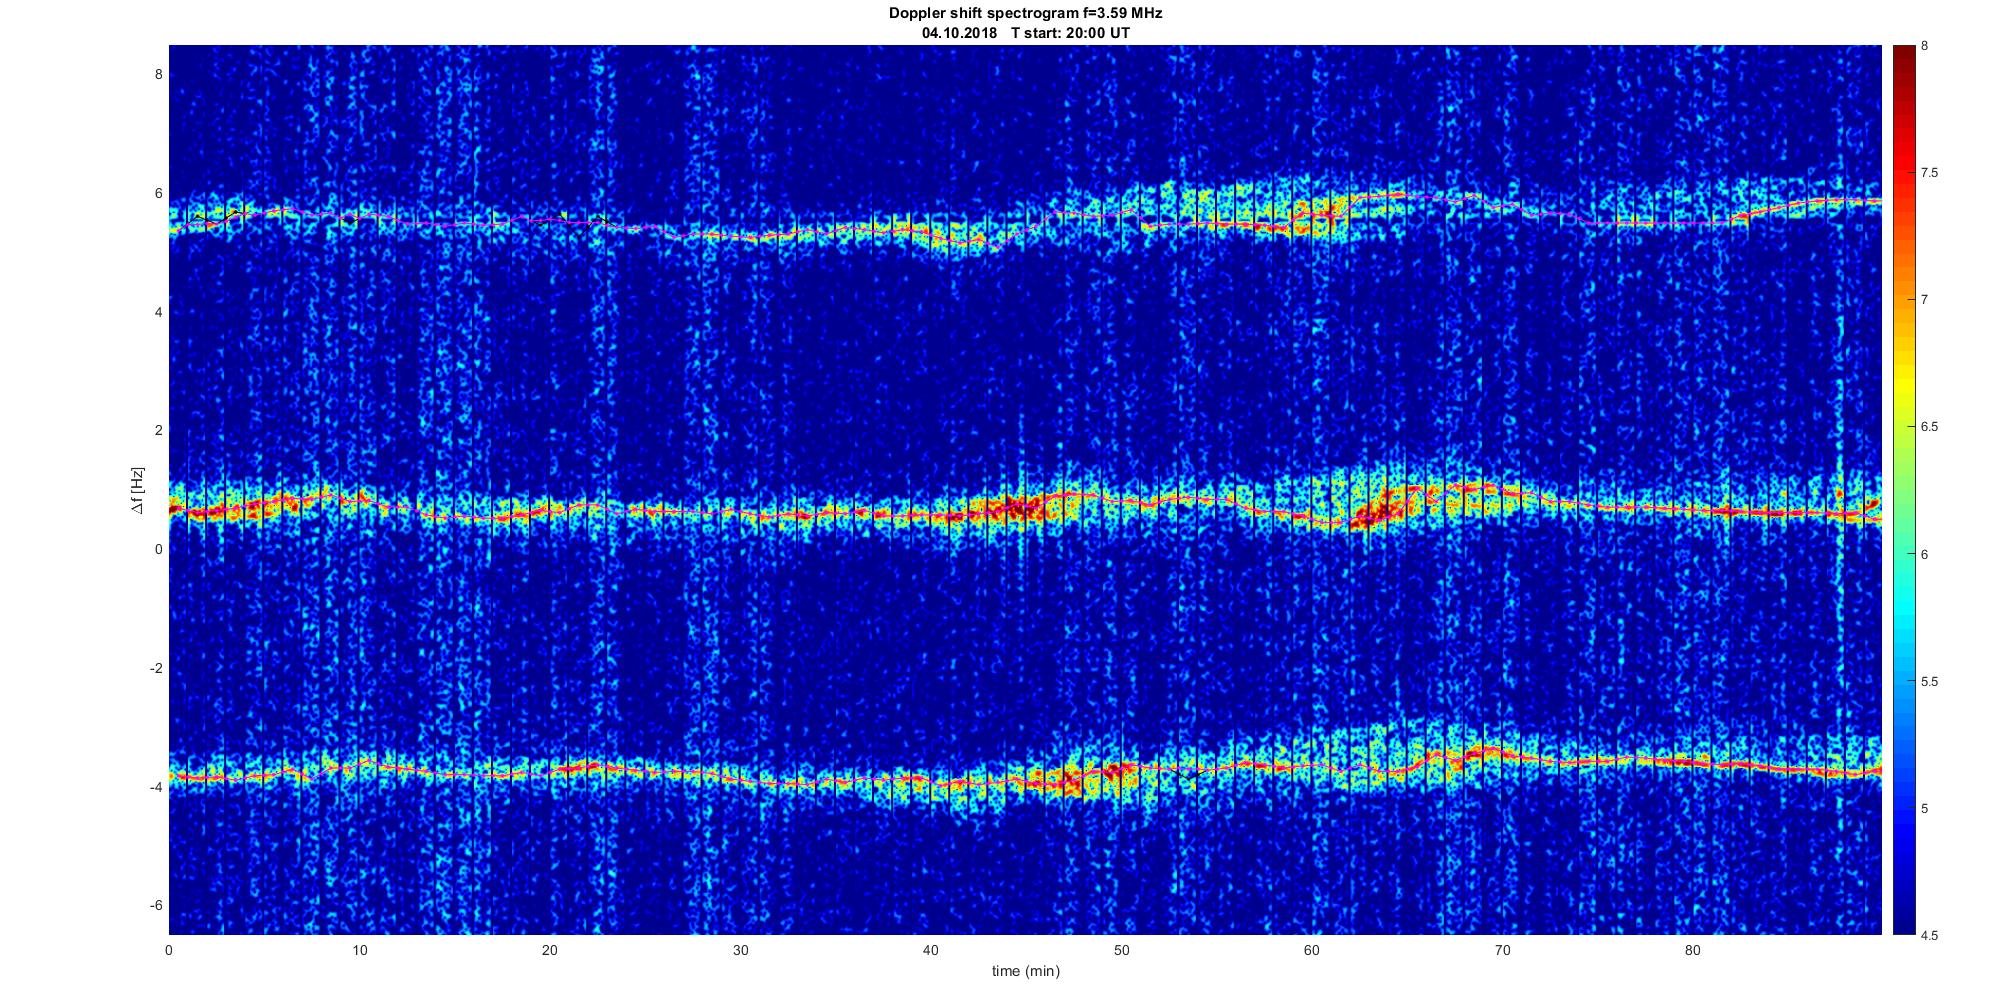Viewport: 2000px width, 1003px height.
Task: Click the y-axis tick label '2'
Action: click(158, 431)
